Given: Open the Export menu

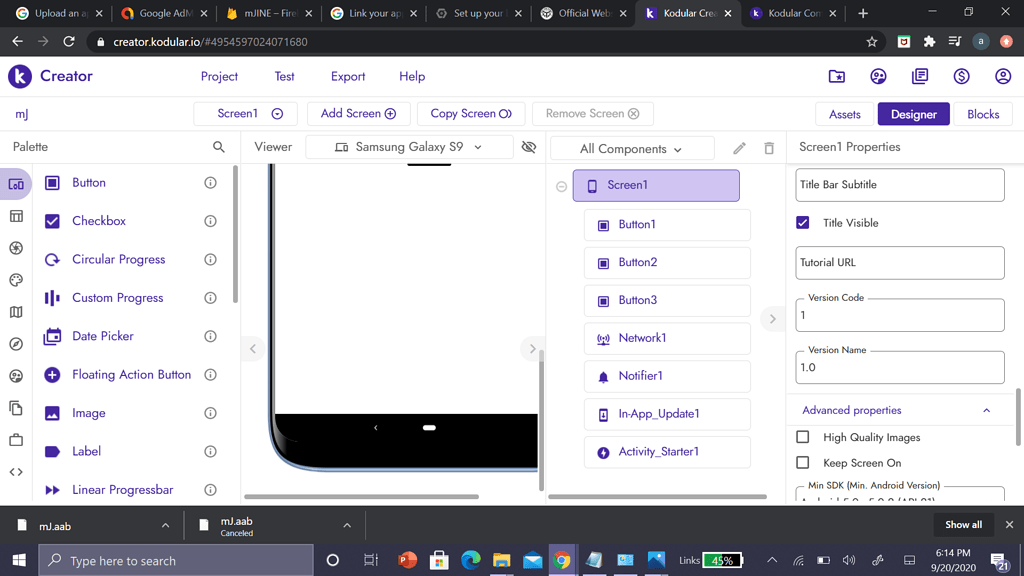Looking at the screenshot, I should coord(348,76).
